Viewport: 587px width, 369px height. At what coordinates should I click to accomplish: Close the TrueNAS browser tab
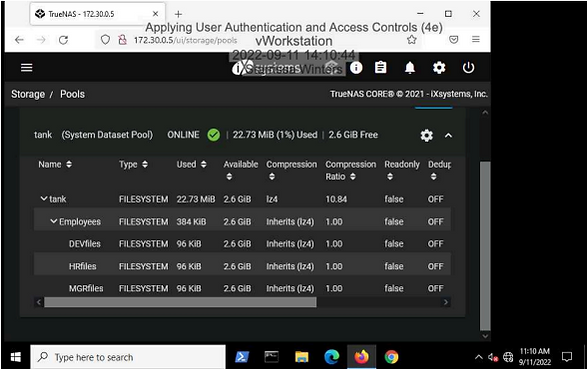[155, 14]
